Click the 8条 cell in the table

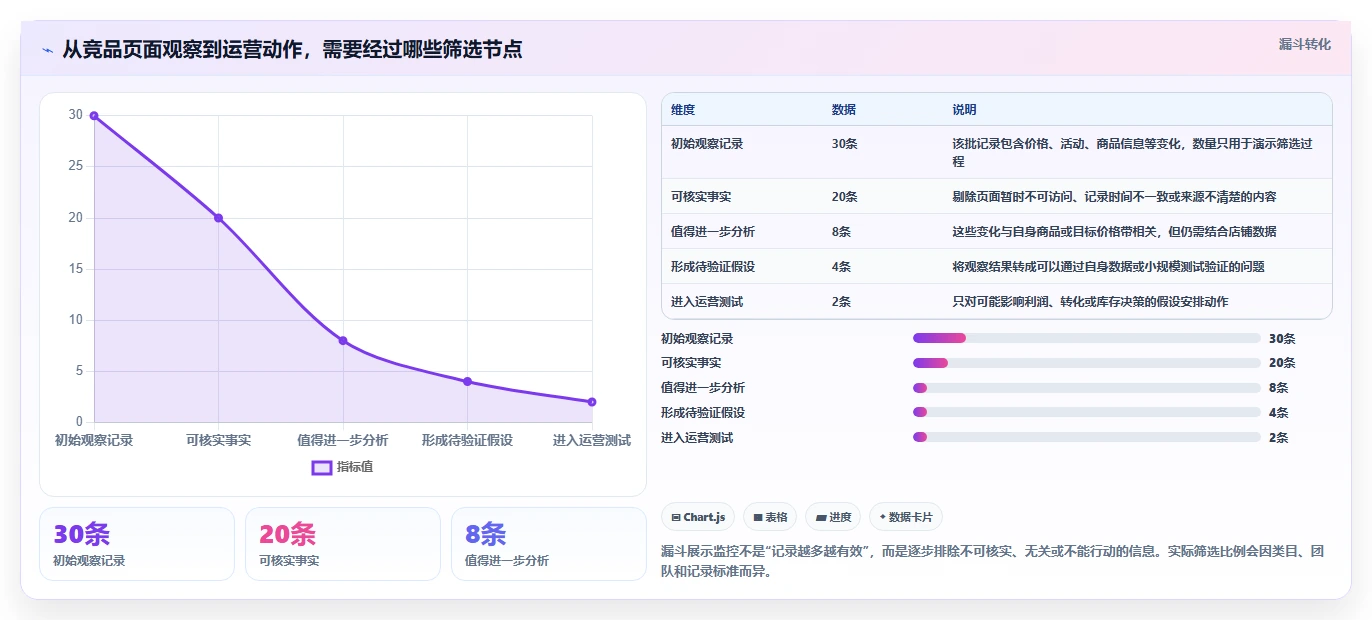841,231
